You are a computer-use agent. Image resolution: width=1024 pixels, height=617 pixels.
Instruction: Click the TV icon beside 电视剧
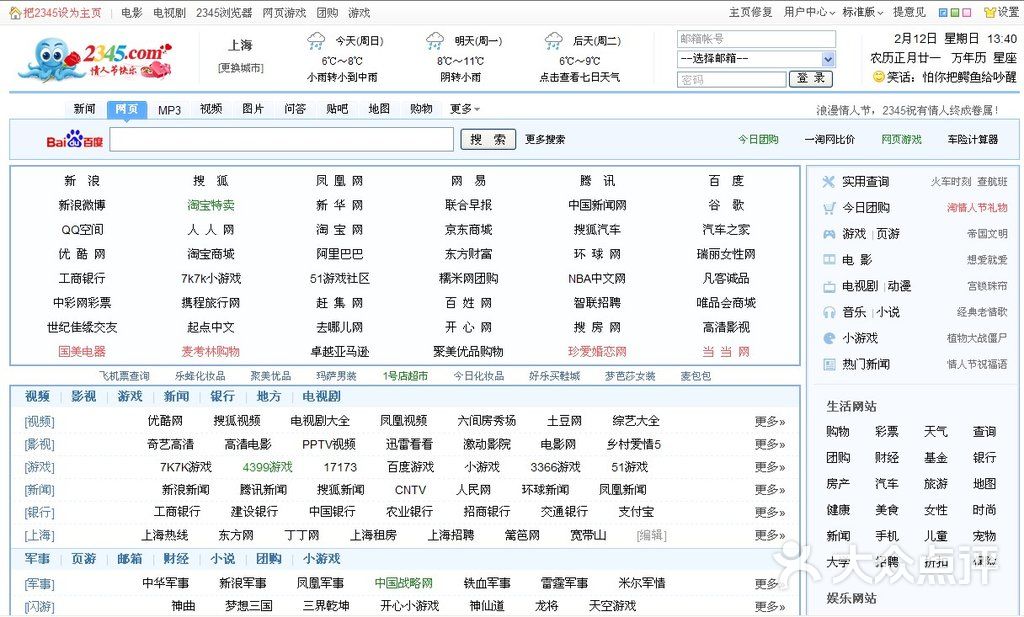click(x=829, y=286)
